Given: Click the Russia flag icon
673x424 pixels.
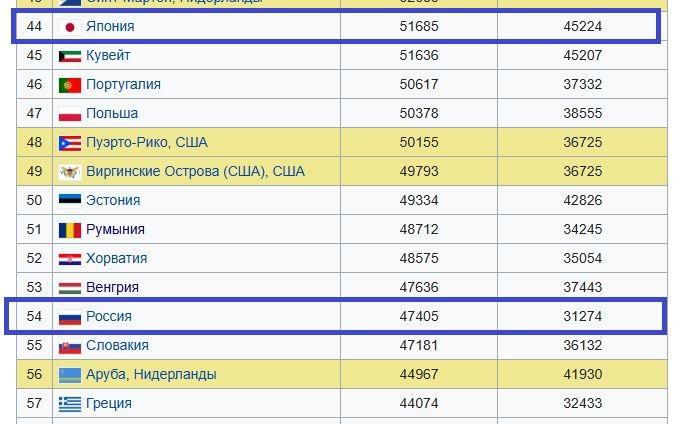Looking at the screenshot, I should tap(70, 317).
